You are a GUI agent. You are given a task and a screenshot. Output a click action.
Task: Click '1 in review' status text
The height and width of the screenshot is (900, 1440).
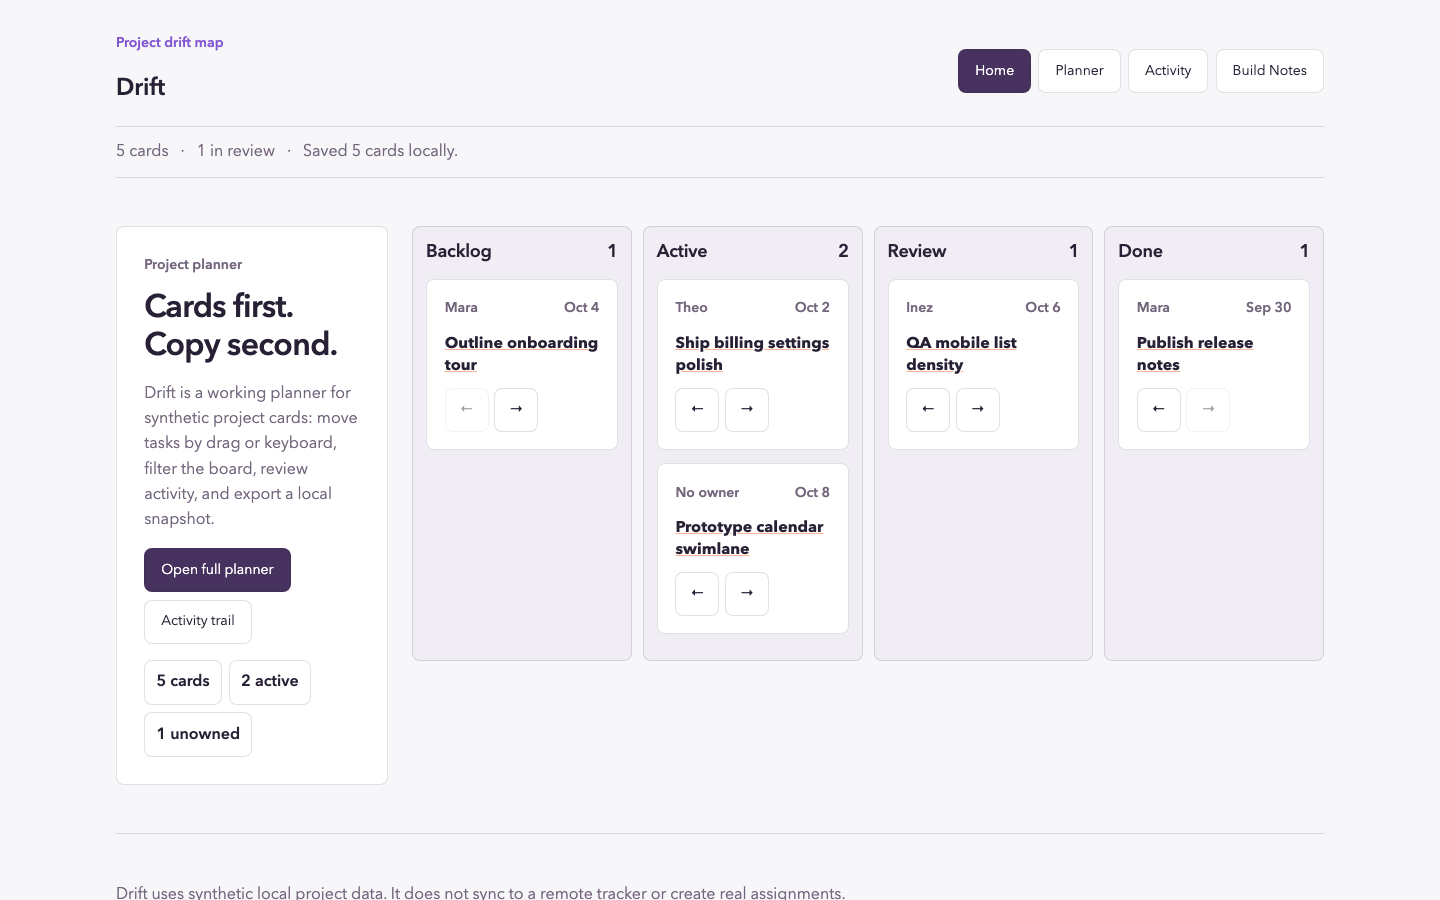(236, 151)
